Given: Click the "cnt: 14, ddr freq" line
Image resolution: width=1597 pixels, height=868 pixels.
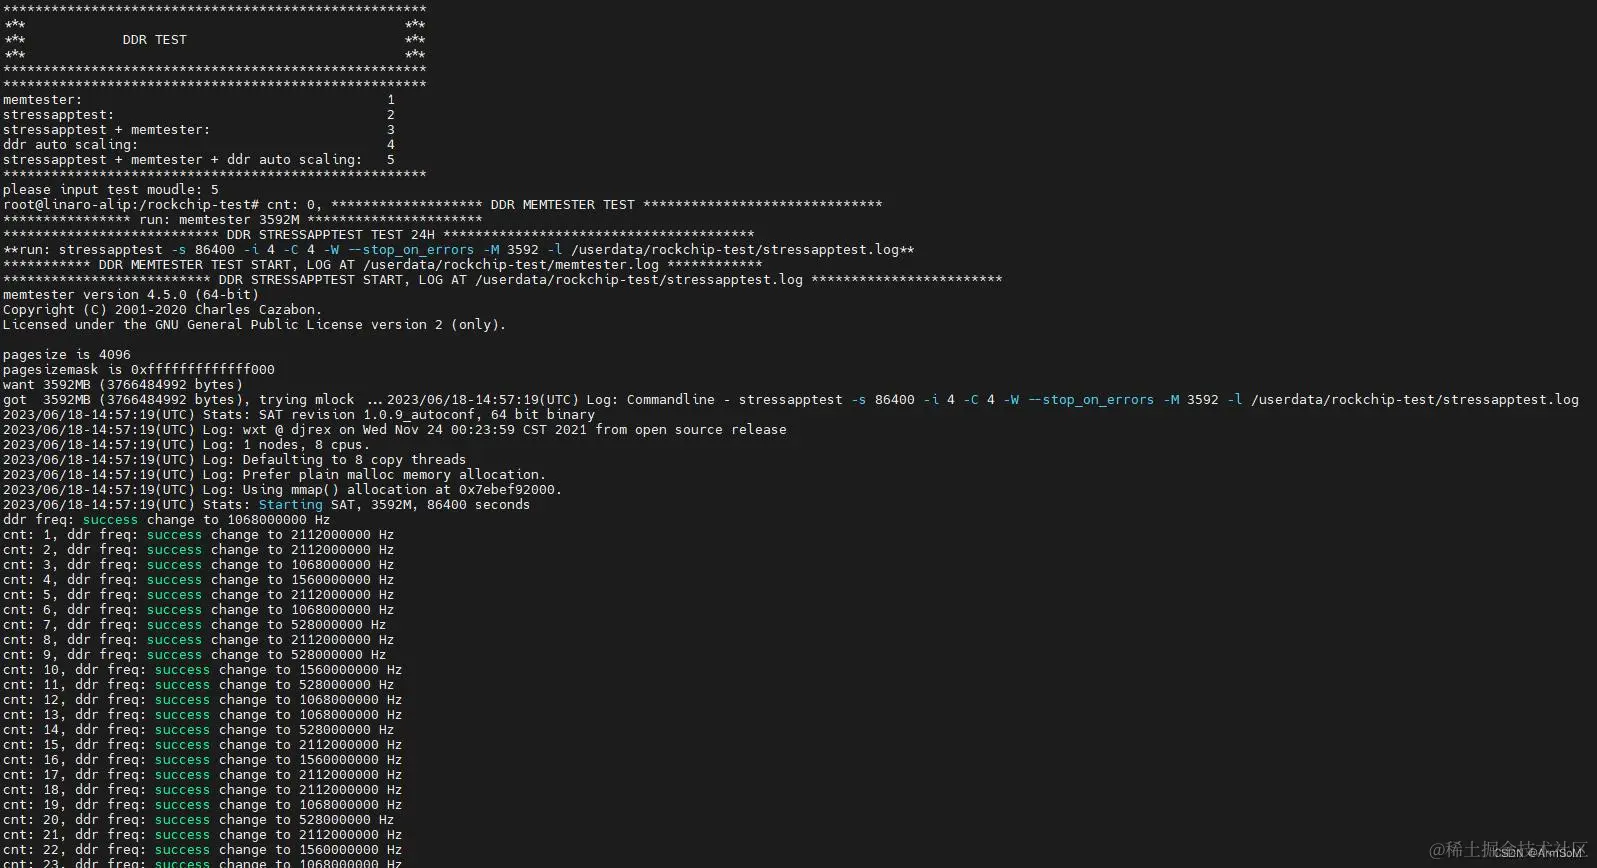Looking at the screenshot, I should click(199, 730).
